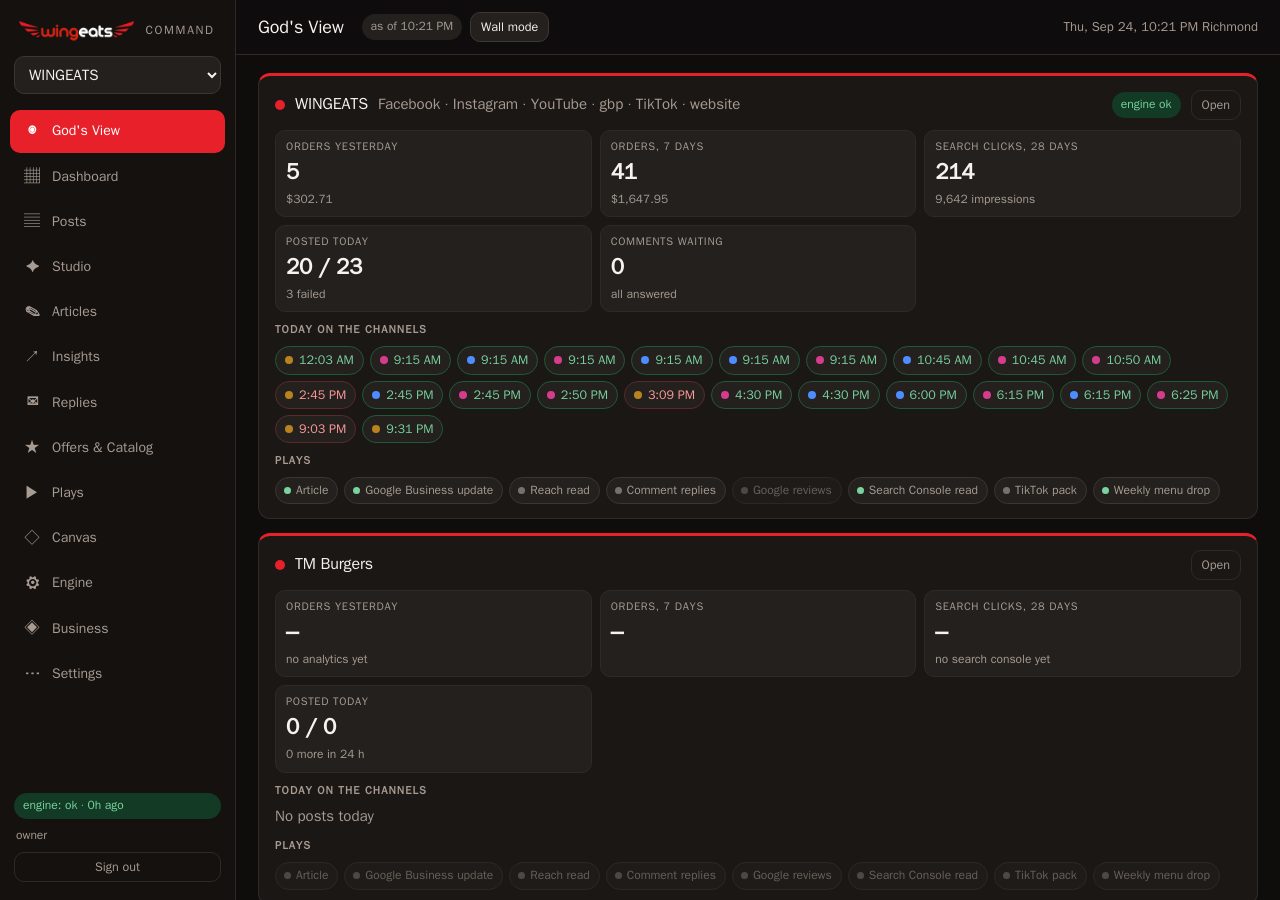Click Weekly menu drop play under WINGEATS
The width and height of the screenshot is (1280, 900).
[1156, 490]
